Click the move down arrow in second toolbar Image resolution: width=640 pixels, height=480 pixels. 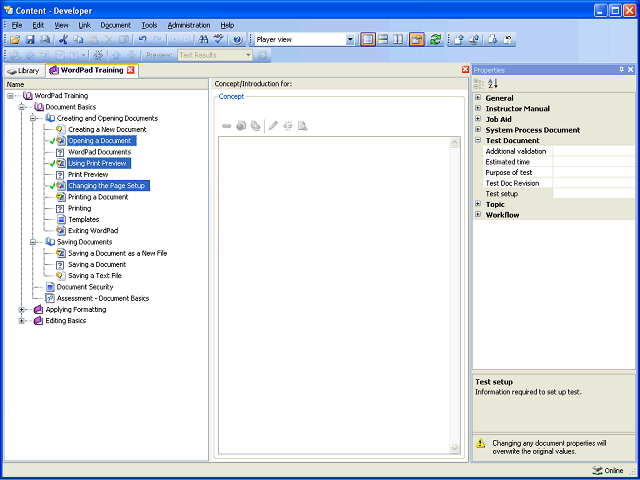[x=131, y=55]
